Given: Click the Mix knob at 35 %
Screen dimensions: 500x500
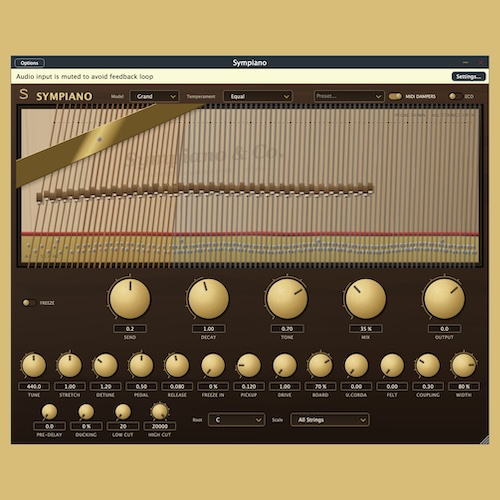Looking at the screenshot, I should [366, 299].
